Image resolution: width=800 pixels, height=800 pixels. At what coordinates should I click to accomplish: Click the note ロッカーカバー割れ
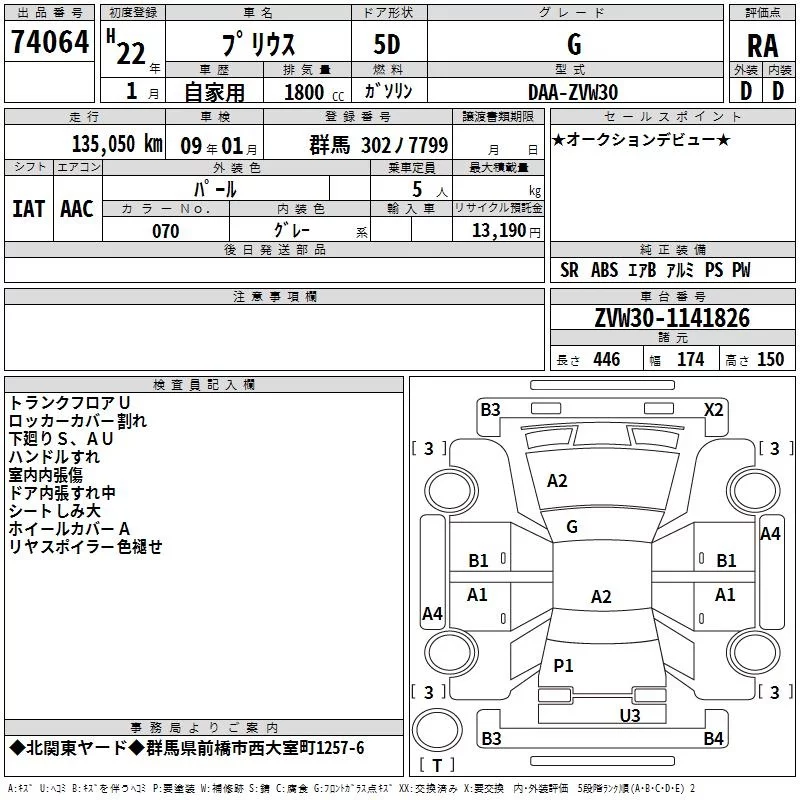click(x=78, y=421)
